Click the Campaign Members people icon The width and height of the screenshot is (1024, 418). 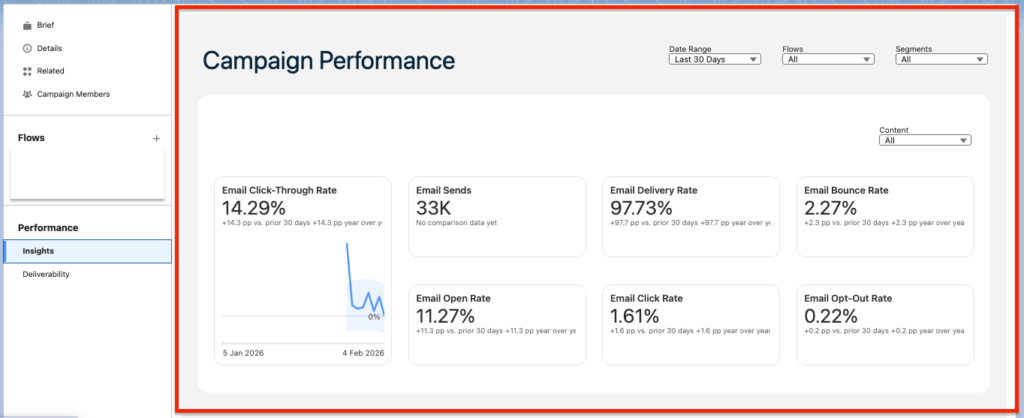click(x=27, y=94)
